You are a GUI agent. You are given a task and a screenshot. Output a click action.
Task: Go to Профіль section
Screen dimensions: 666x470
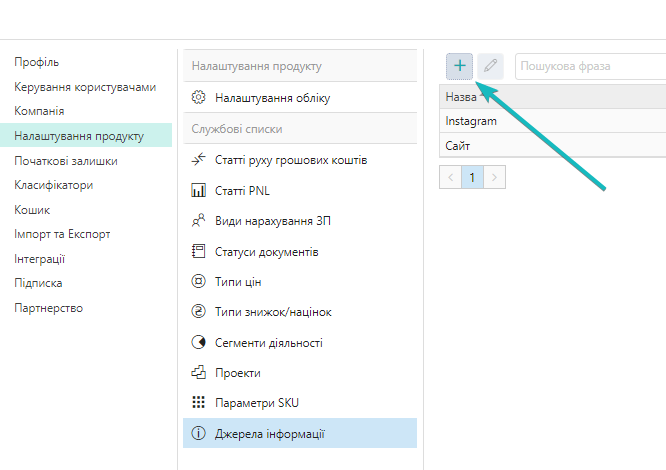(x=37, y=62)
